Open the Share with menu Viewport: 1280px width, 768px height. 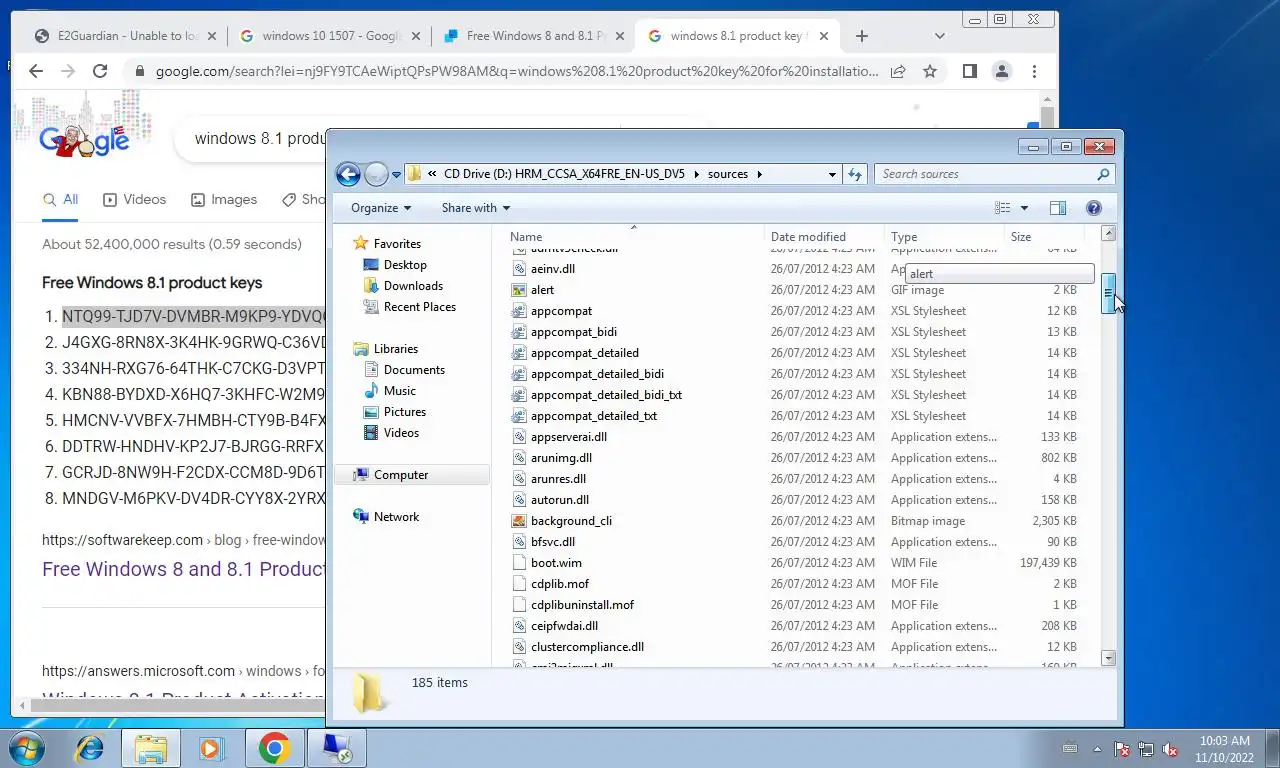[x=476, y=208]
